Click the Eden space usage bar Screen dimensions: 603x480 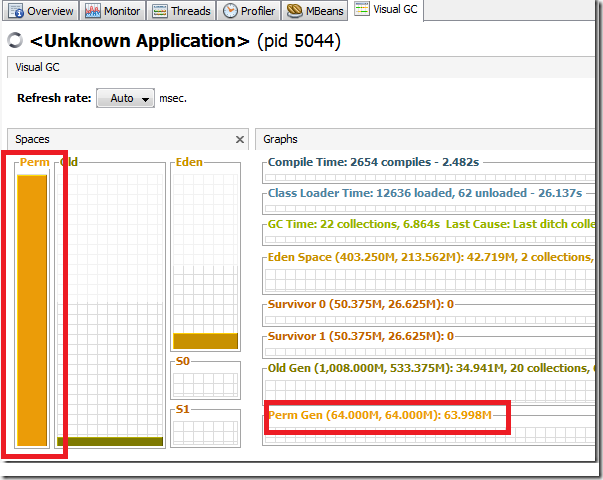[205, 341]
